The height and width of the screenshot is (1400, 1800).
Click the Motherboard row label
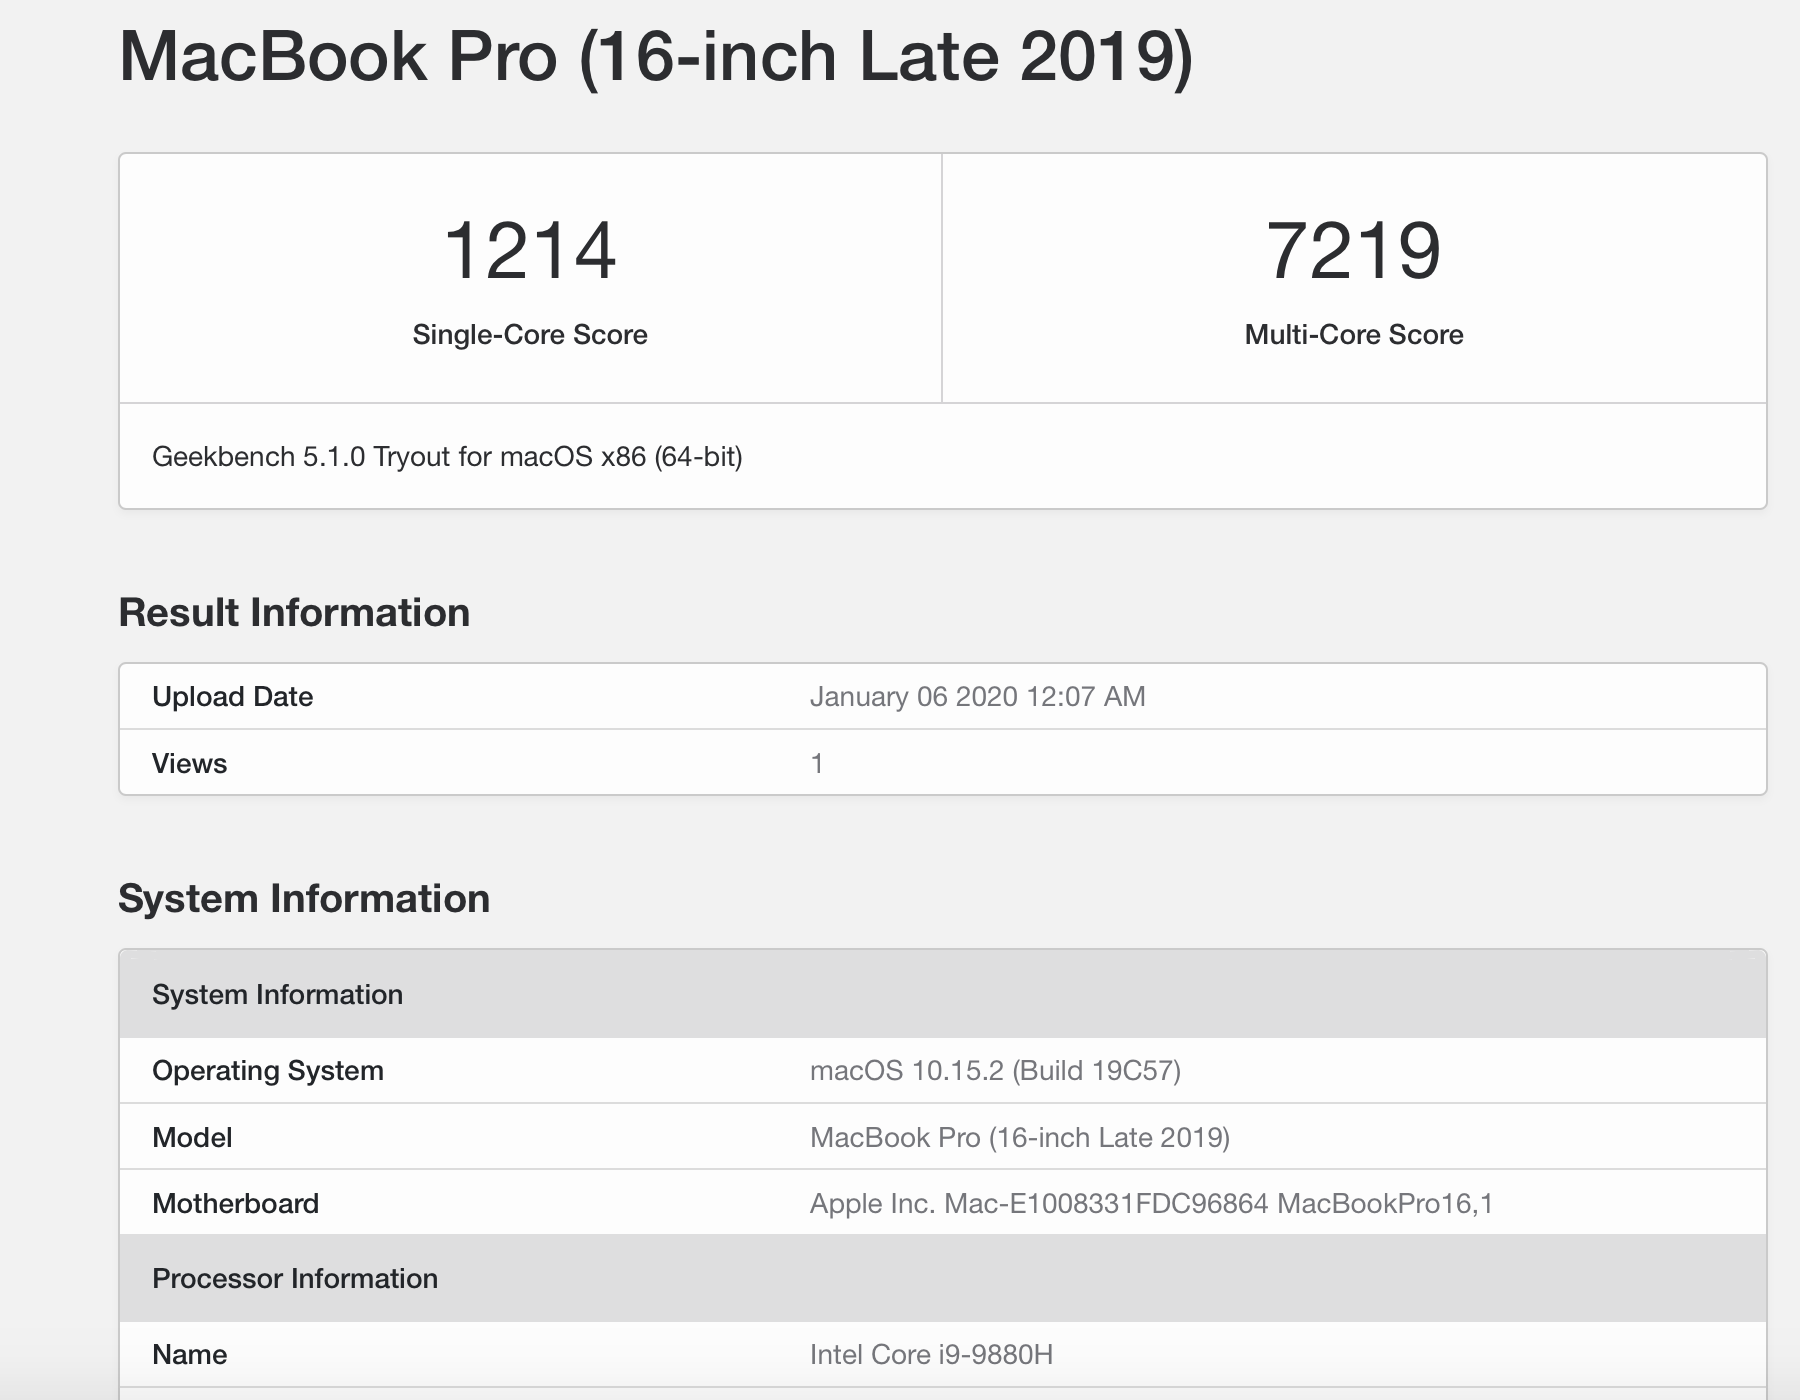235,1204
